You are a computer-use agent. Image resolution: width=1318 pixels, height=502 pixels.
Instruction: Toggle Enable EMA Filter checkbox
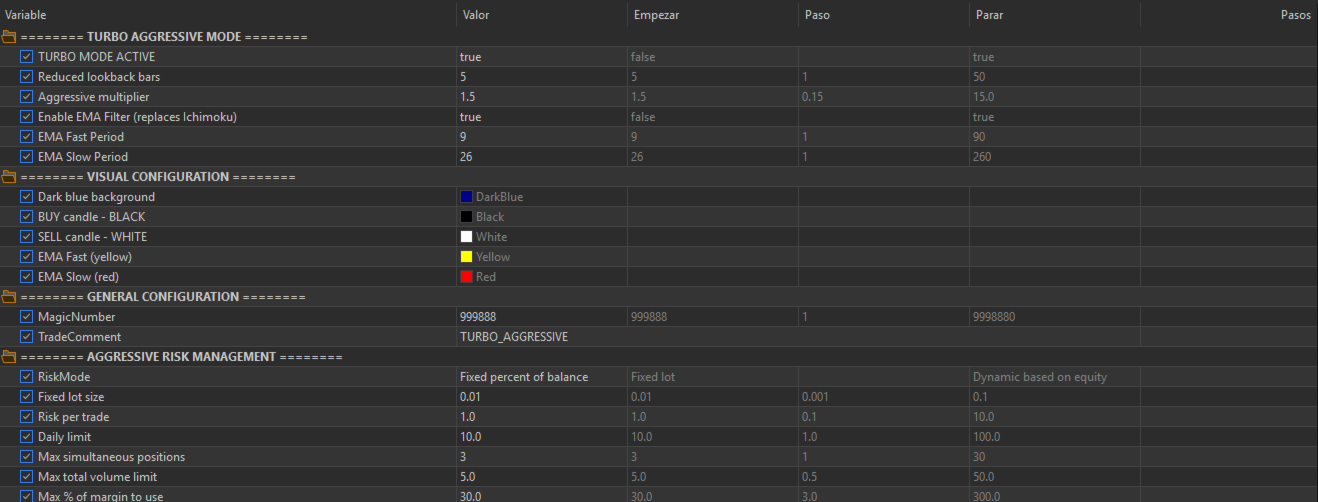point(27,117)
